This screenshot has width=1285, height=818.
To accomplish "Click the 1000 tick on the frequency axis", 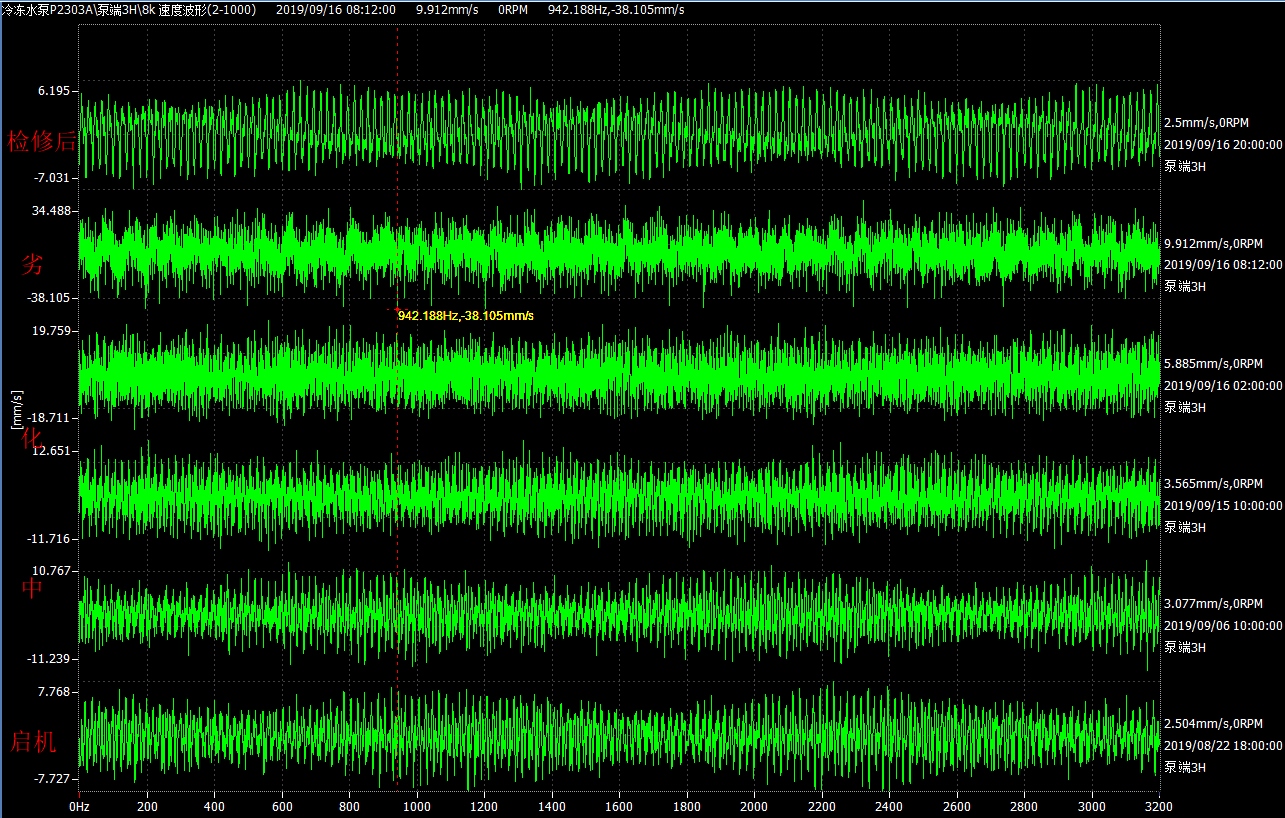I will point(416,806).
